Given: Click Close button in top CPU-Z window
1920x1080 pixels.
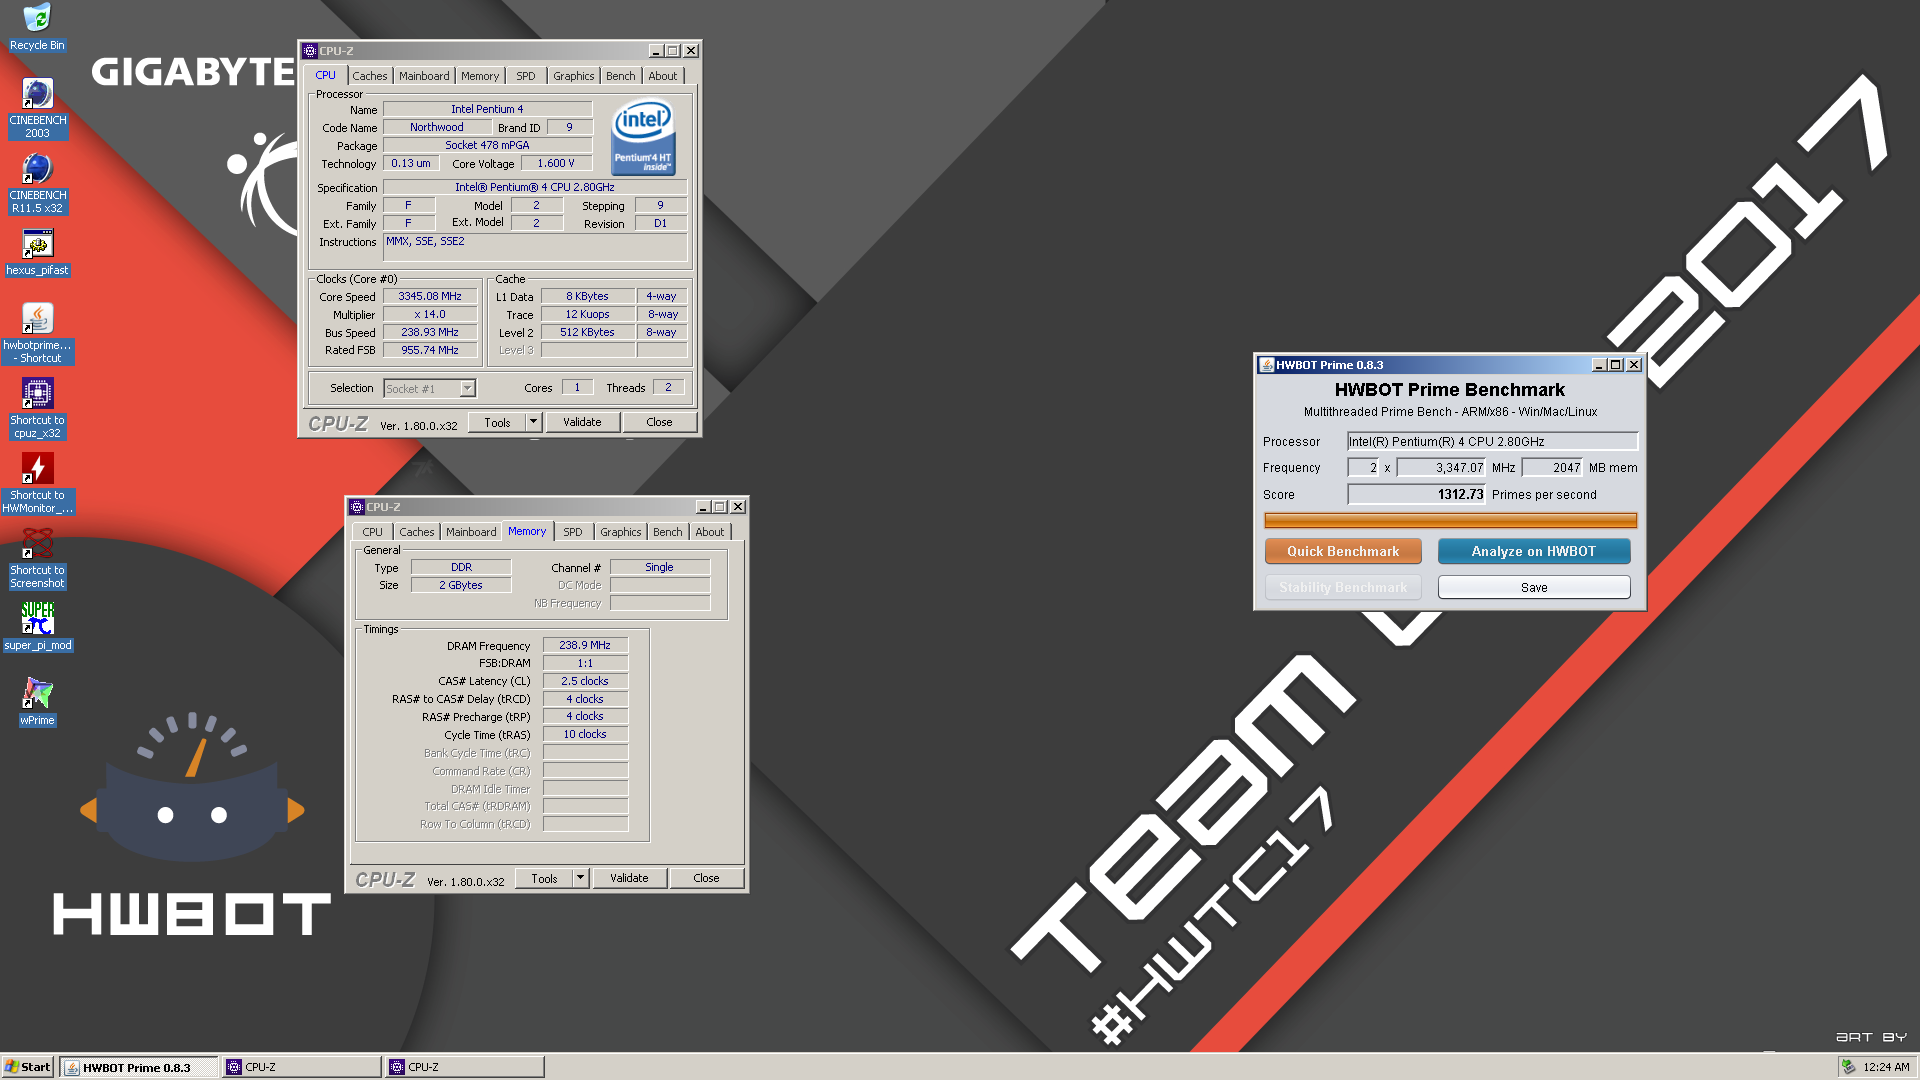Looking at the screenshot, I should [659, 422].
